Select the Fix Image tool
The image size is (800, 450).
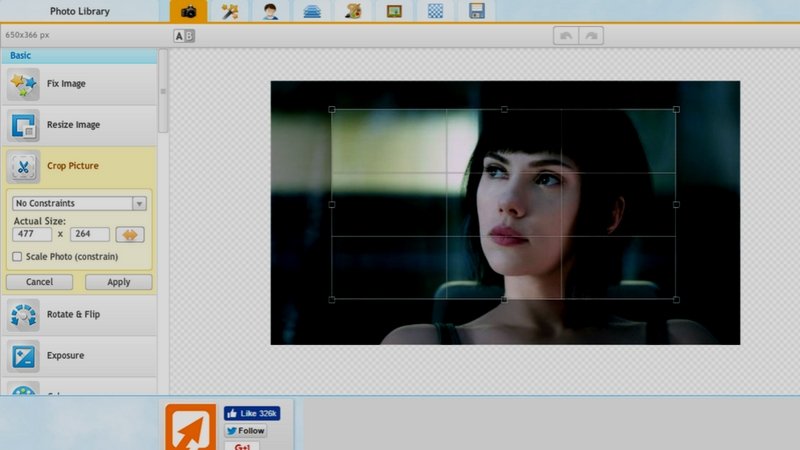tap(79, 84)
